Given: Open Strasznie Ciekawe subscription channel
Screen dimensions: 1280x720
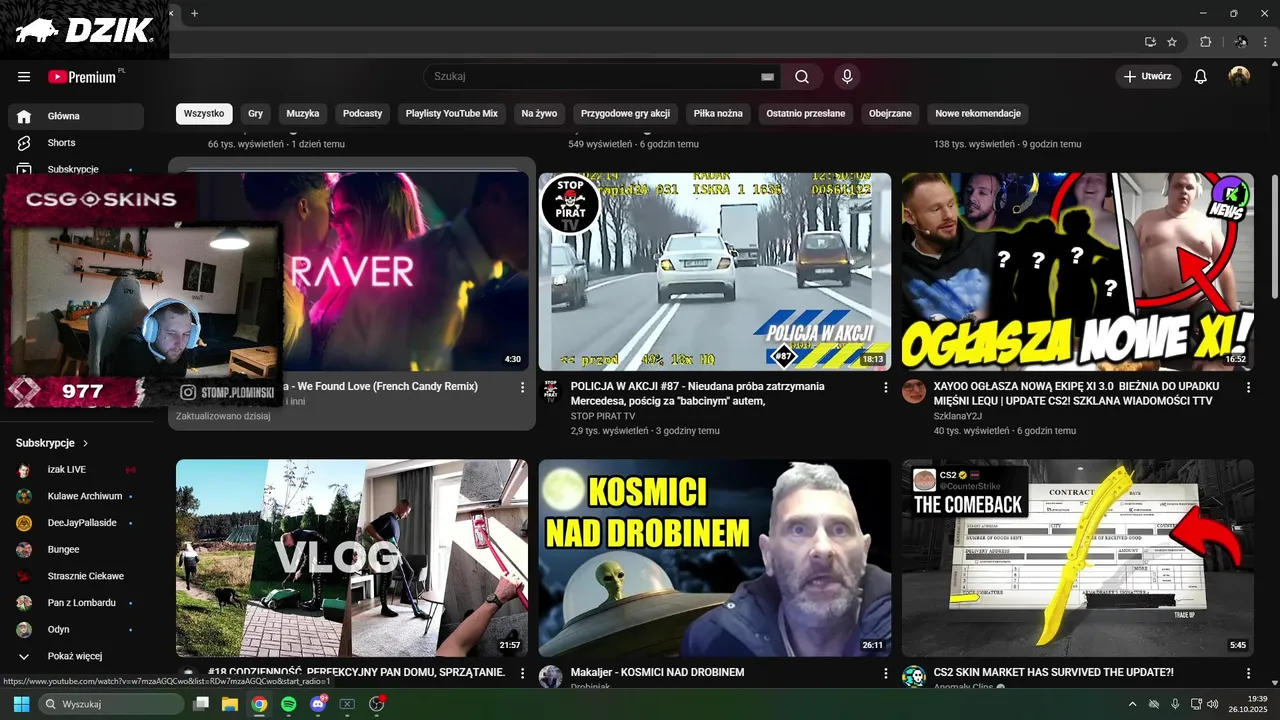Looking at the screenshot, I should click(x=76, y=576).
